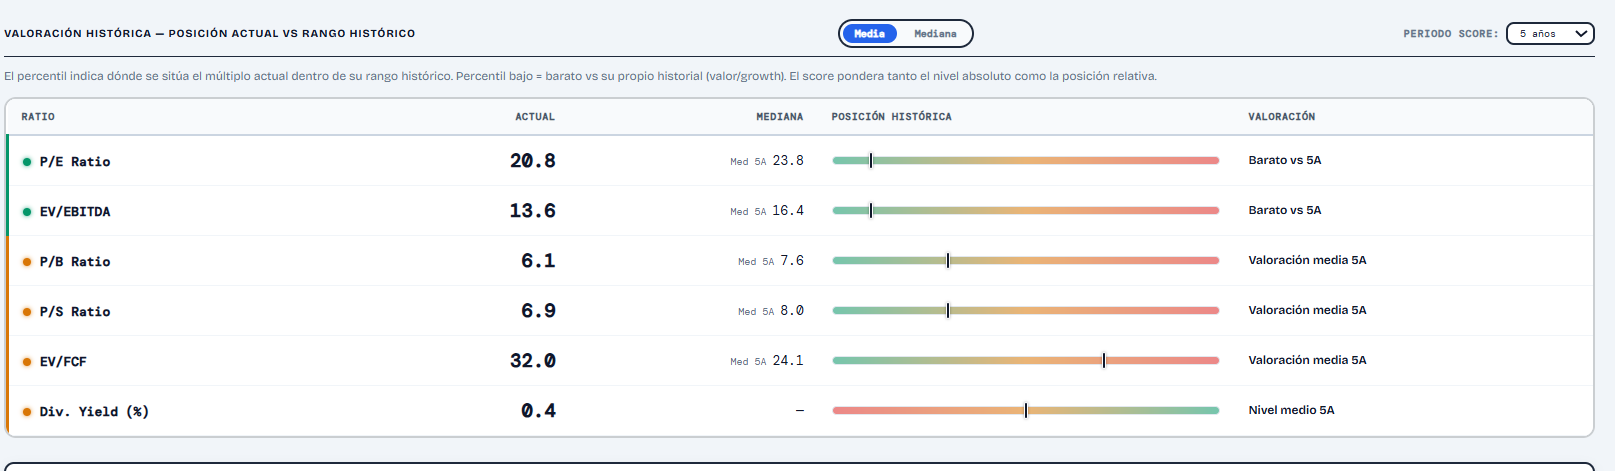Click the actual value 6.1

538,261
